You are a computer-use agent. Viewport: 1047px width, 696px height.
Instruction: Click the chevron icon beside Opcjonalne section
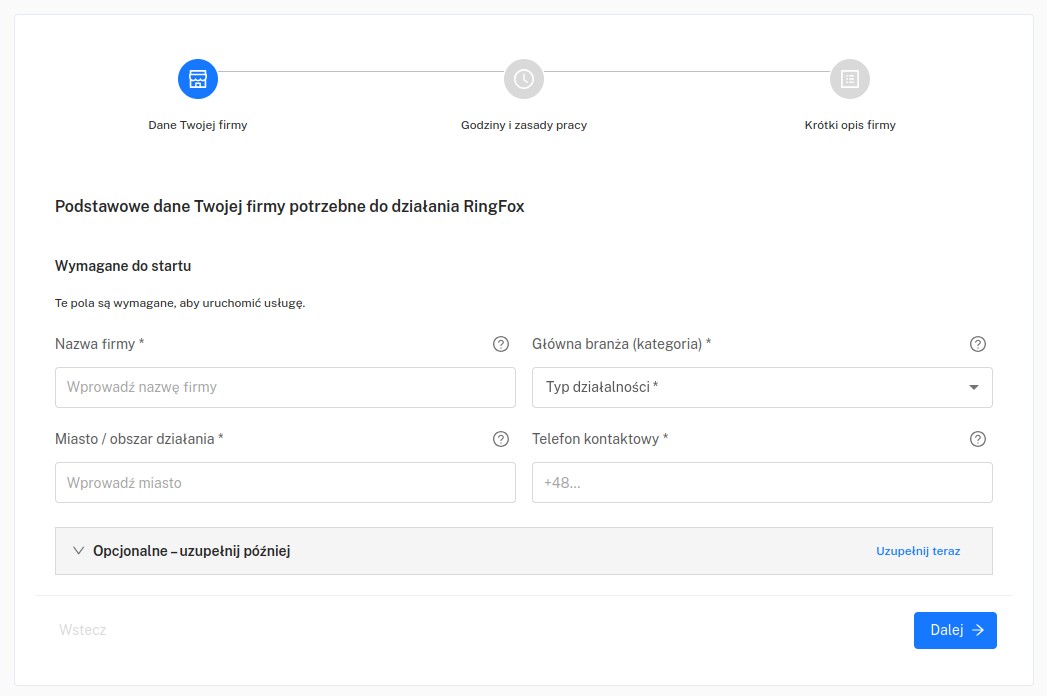point(79,551)
